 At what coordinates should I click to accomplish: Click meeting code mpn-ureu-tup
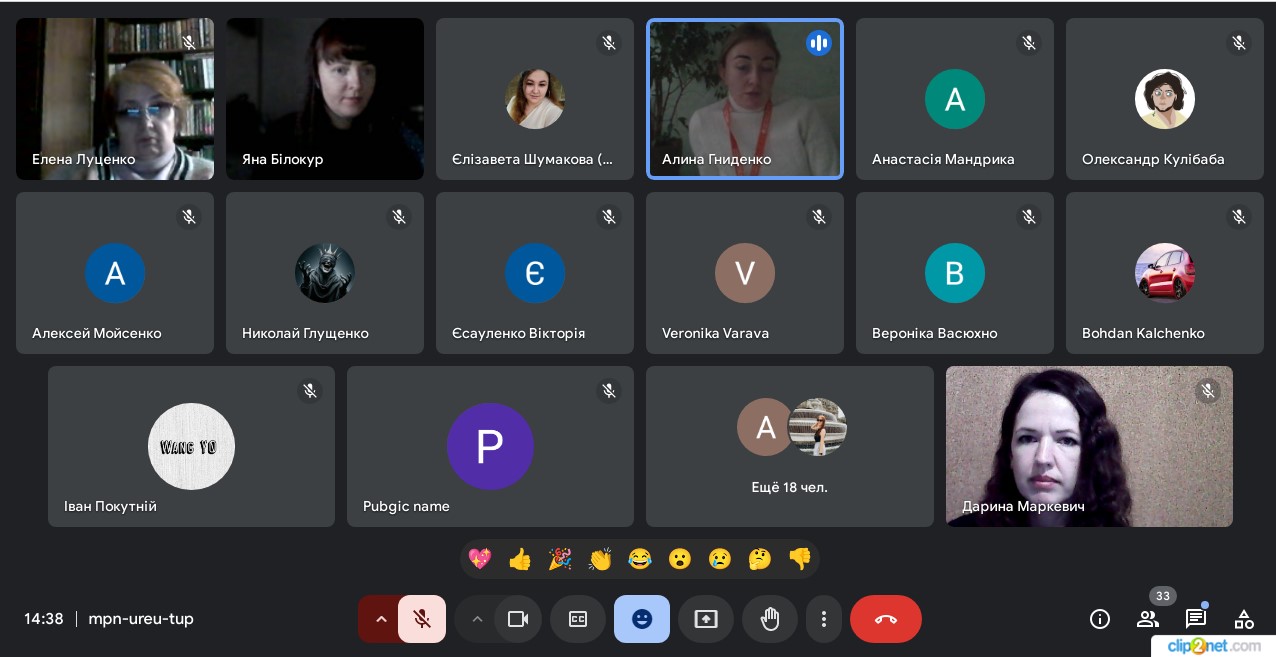(141, 619)
